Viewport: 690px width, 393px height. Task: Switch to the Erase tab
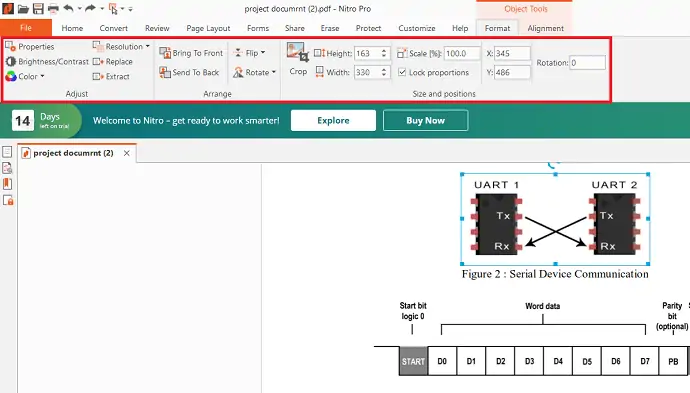[x=330, y=28]
